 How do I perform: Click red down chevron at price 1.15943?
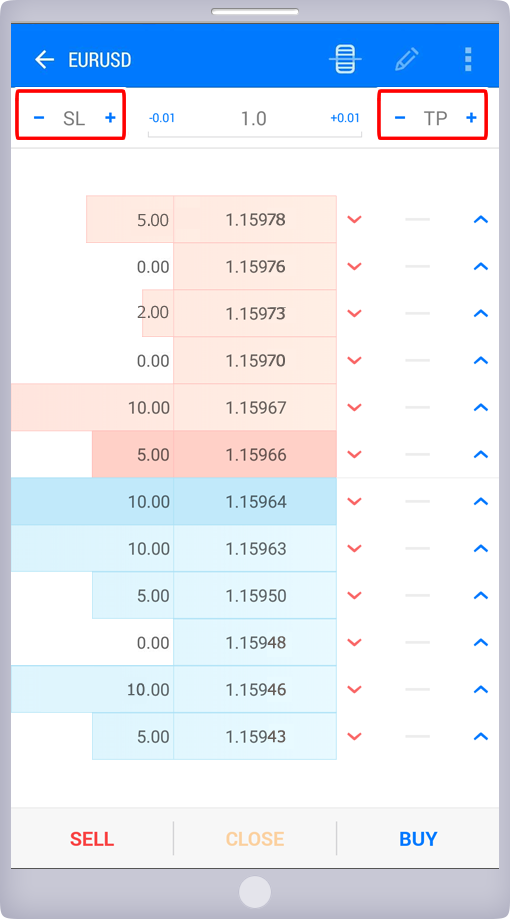coord(355,736)
